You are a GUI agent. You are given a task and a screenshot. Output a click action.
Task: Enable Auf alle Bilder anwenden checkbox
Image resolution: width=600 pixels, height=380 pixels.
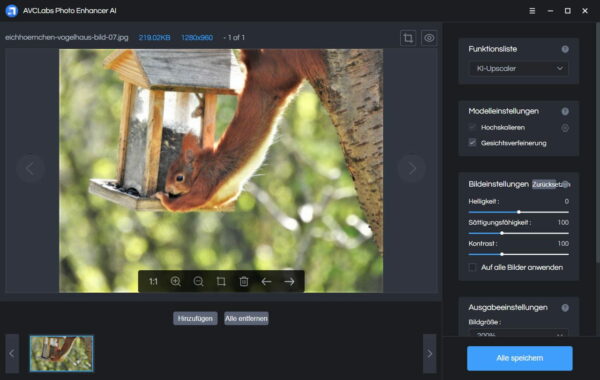point(472,267)
